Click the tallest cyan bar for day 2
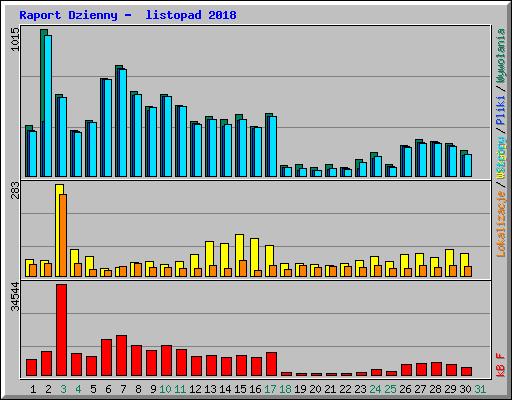The image size is (512, 400). (x=48, y=106)
